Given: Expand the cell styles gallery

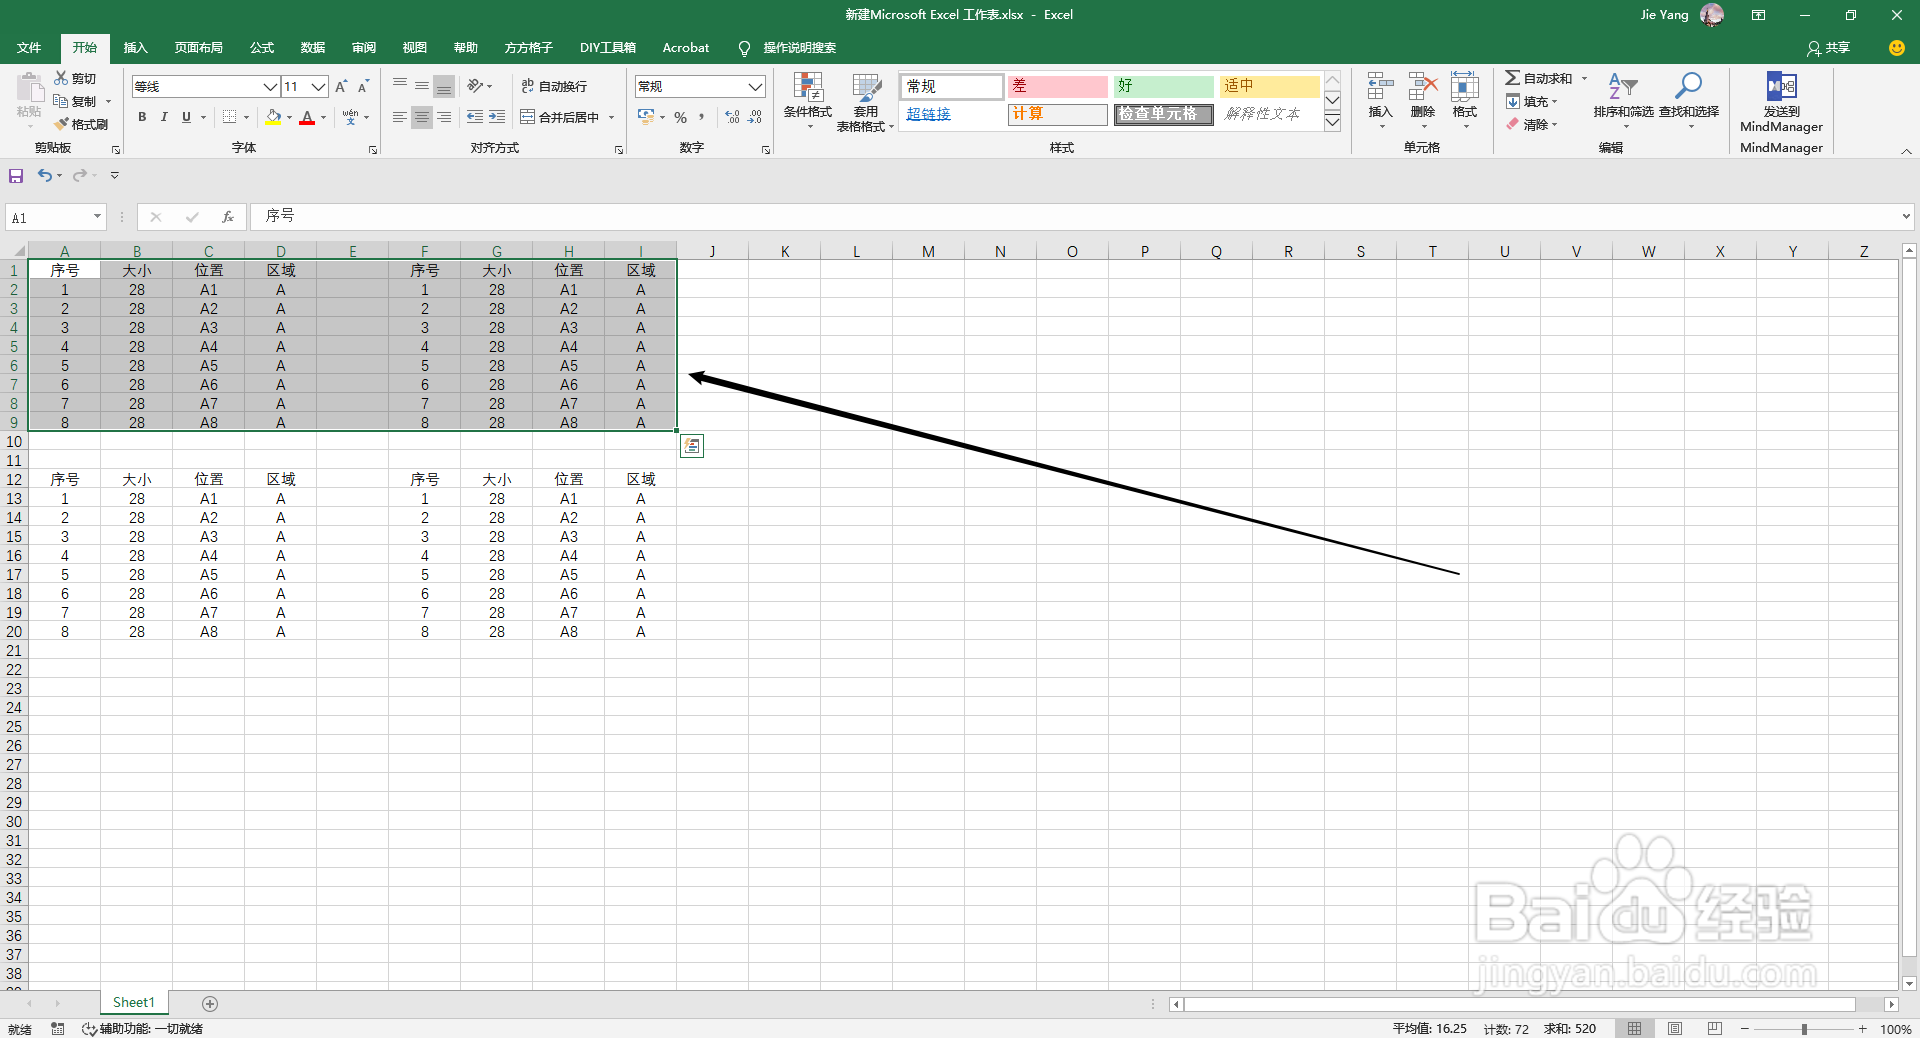Looking at the screenshot, I should [1332, 122].
